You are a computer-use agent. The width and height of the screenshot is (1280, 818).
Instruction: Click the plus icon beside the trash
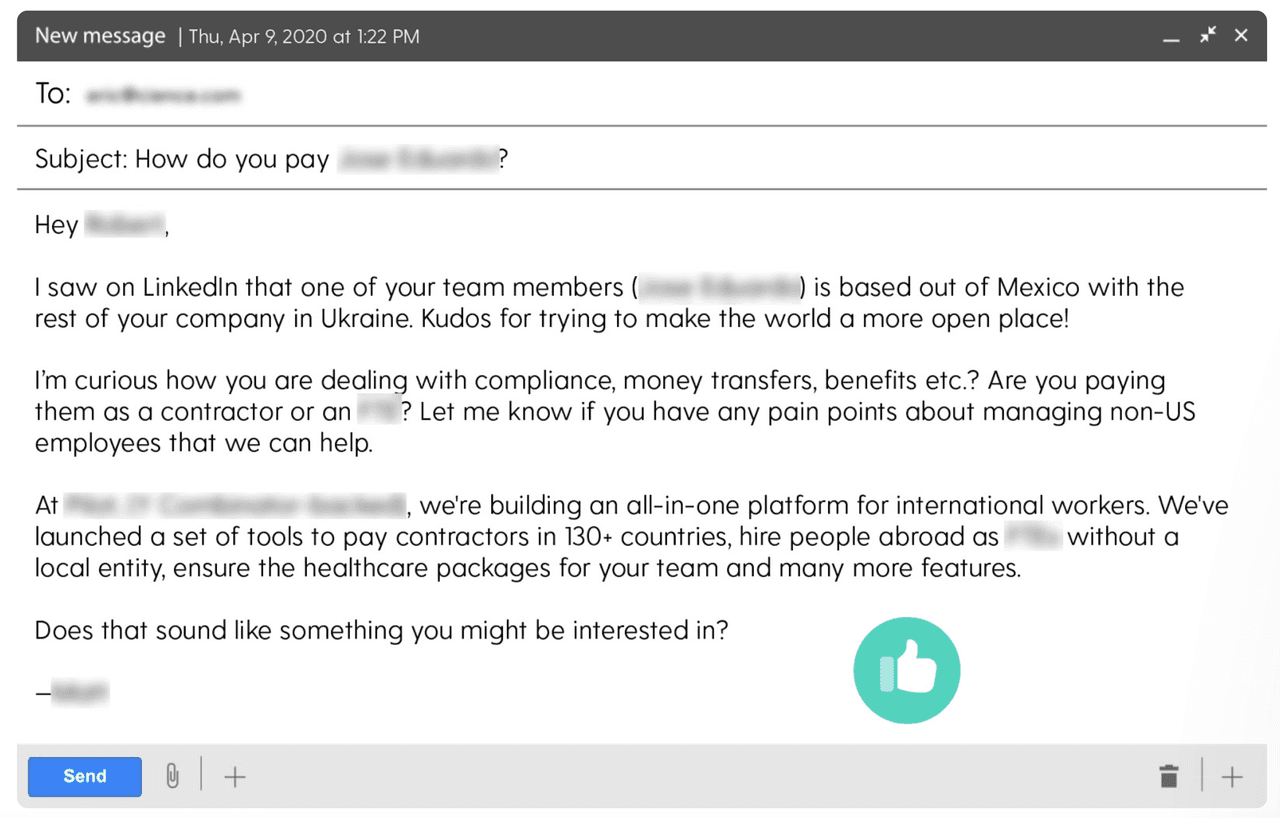click(1232, 777)
